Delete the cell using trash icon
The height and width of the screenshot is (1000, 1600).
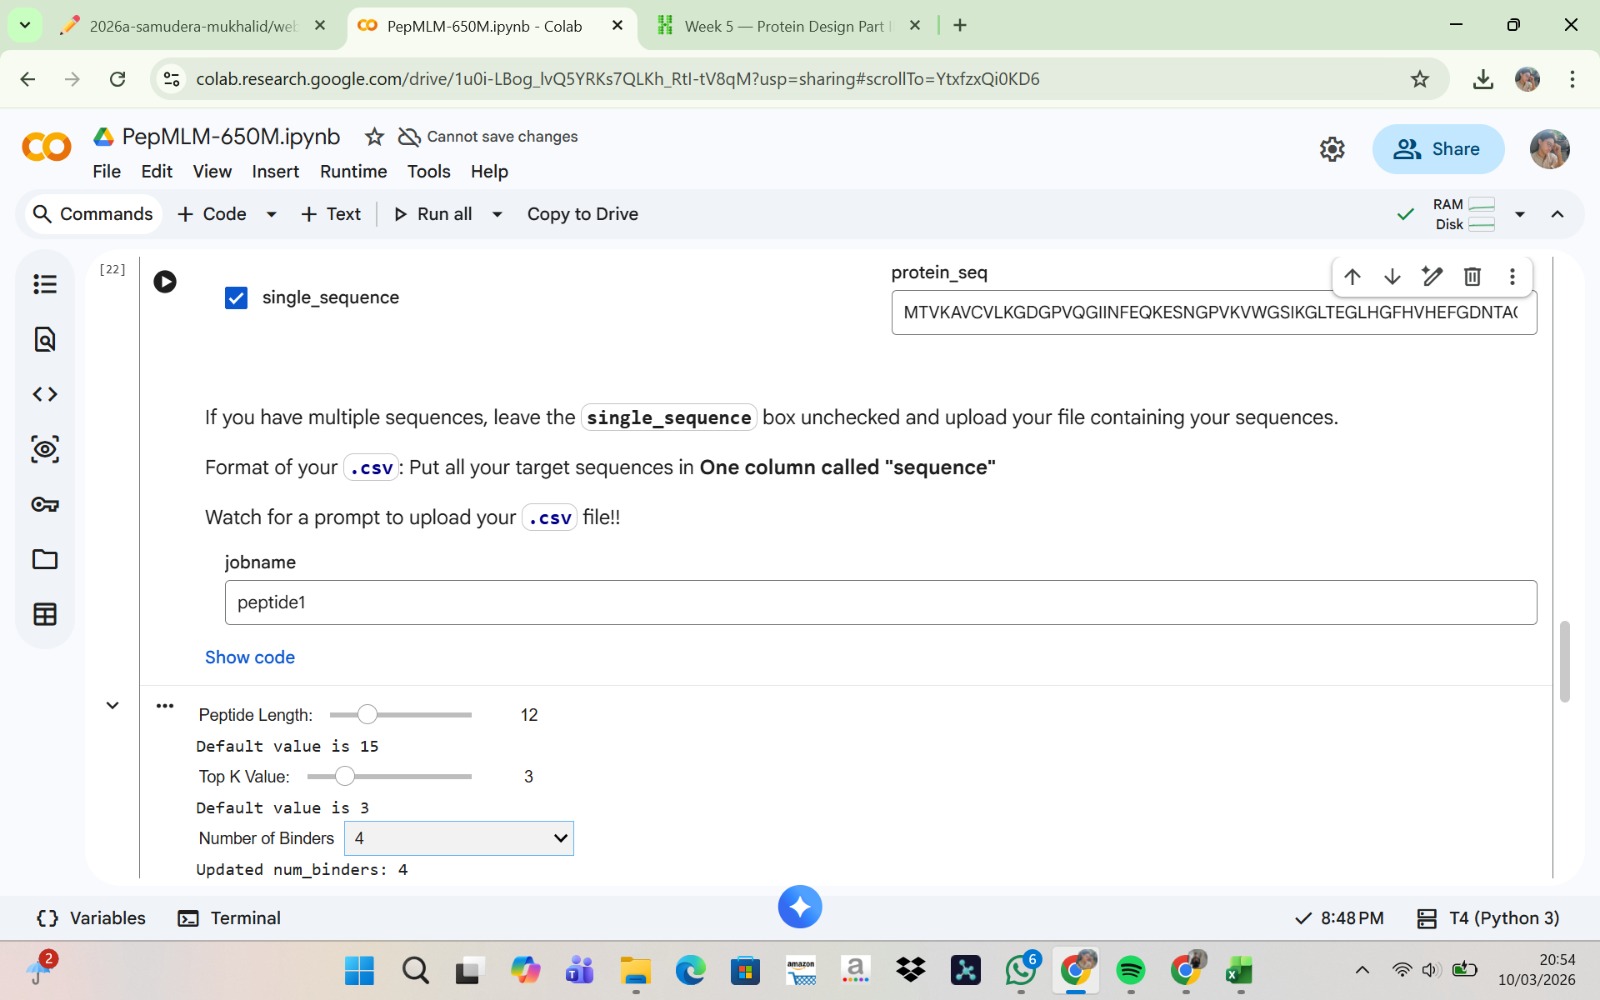click(1472, 277)
